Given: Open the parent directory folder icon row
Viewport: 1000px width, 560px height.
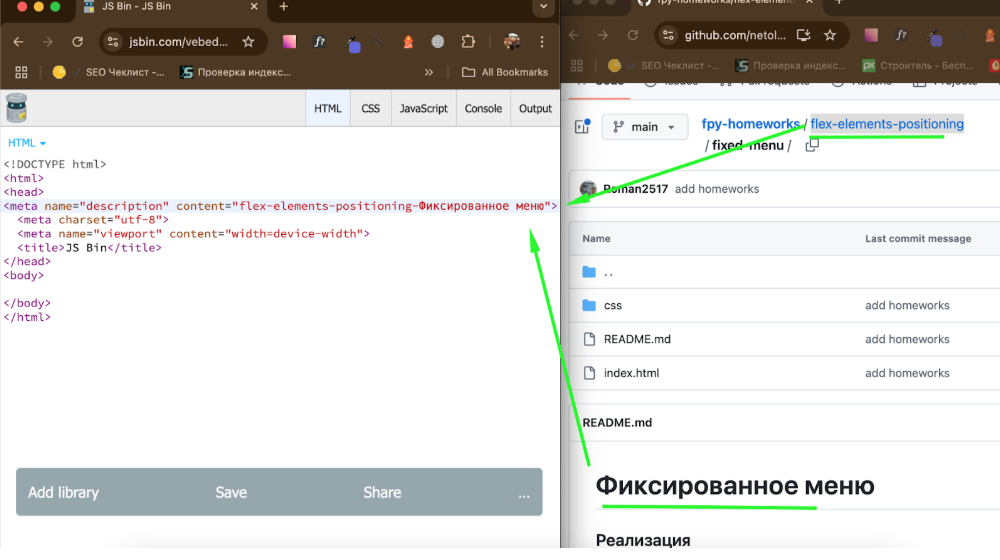Looking at the screenshot, I should pos(589,272).
